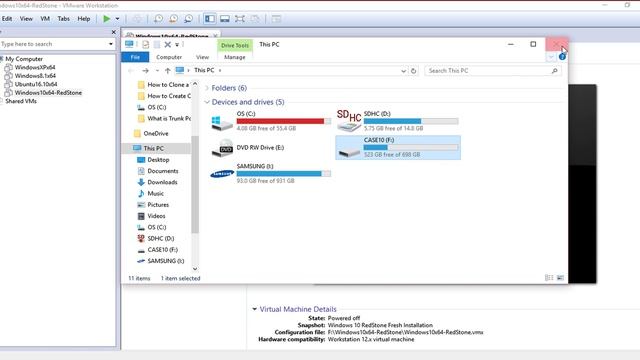
Task: Switch to details view icon in status bar
Action: pyautogui.click(x=549, y=278)
